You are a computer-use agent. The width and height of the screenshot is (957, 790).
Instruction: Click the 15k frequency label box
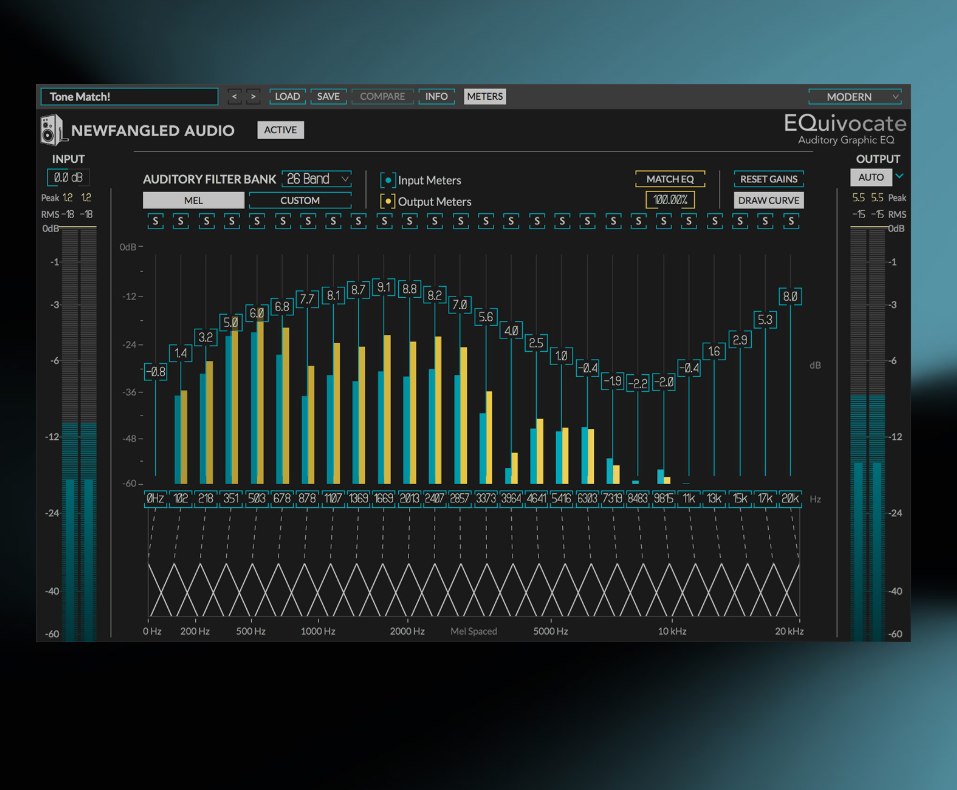[x=740, y=499]
